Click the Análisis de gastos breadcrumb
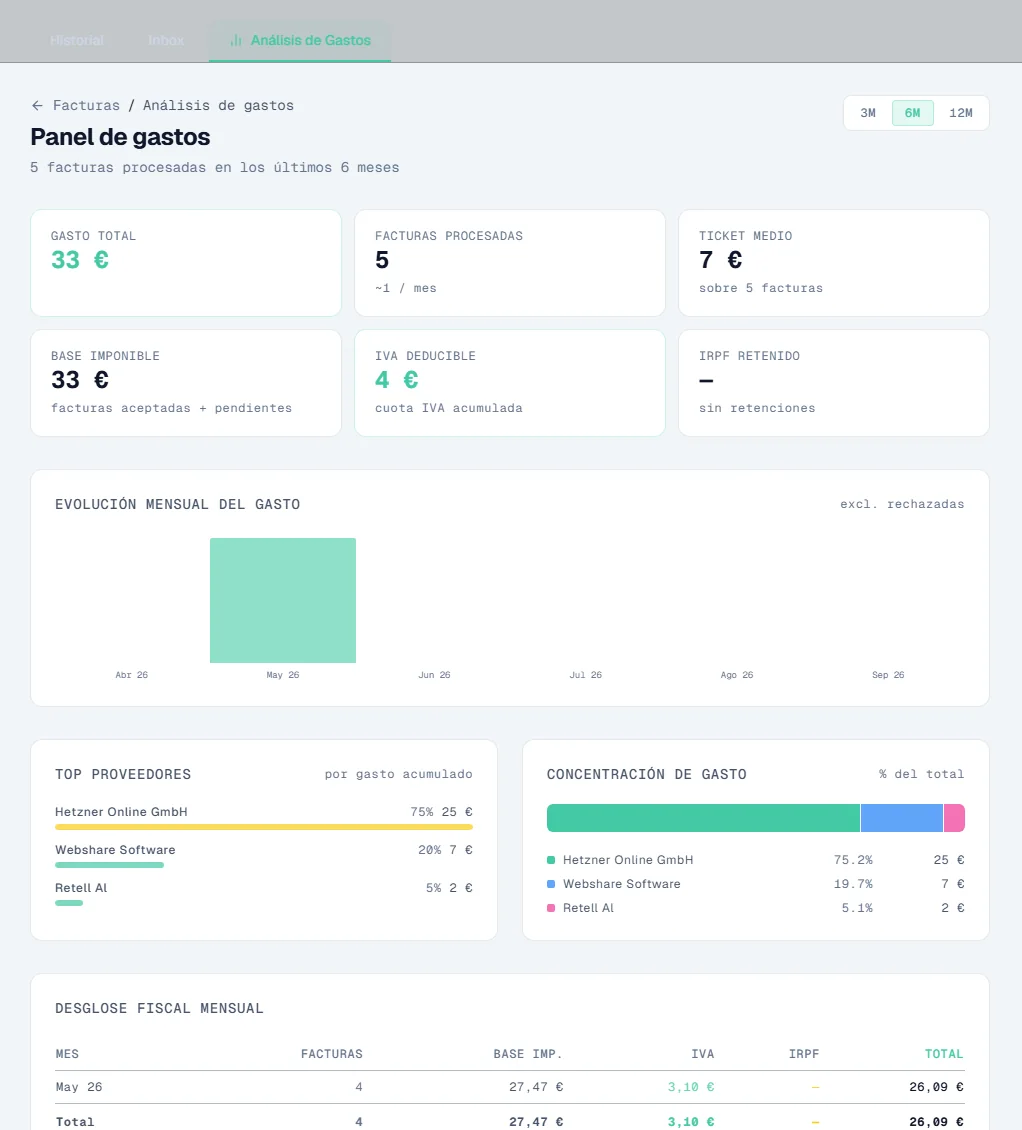This screenshot has height=1130, width=1022. [218, 105]
